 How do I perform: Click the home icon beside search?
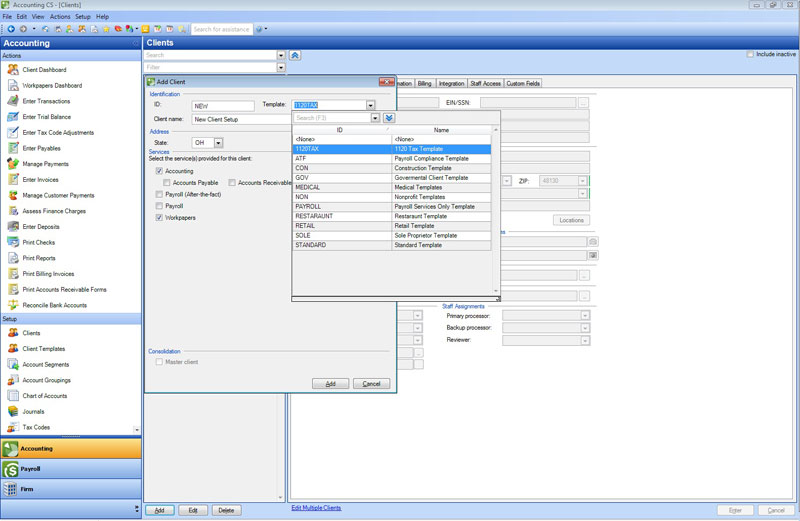point(295,56)
